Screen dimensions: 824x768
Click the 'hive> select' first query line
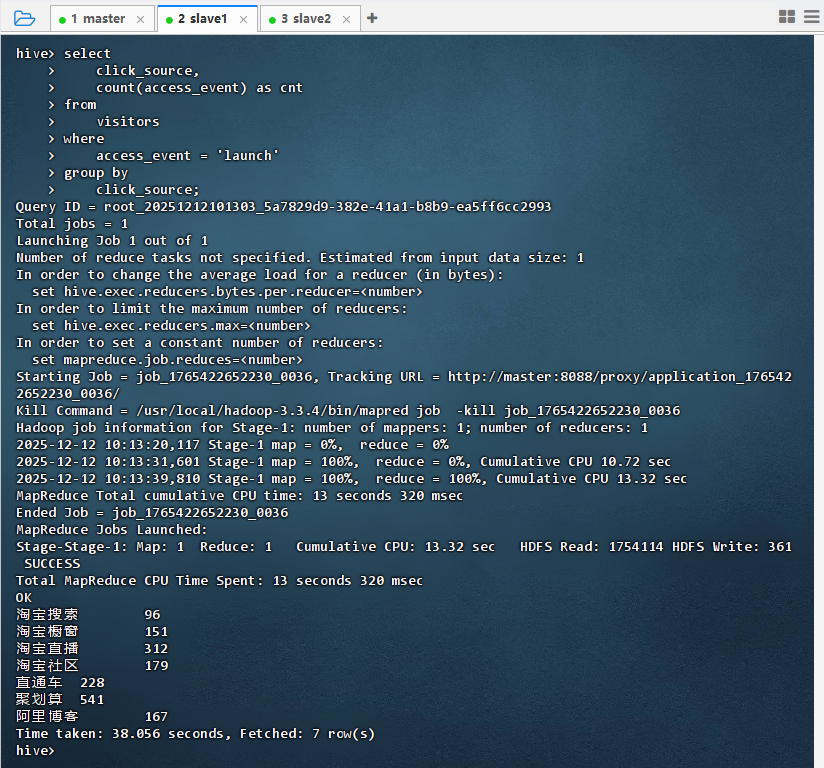64,54
